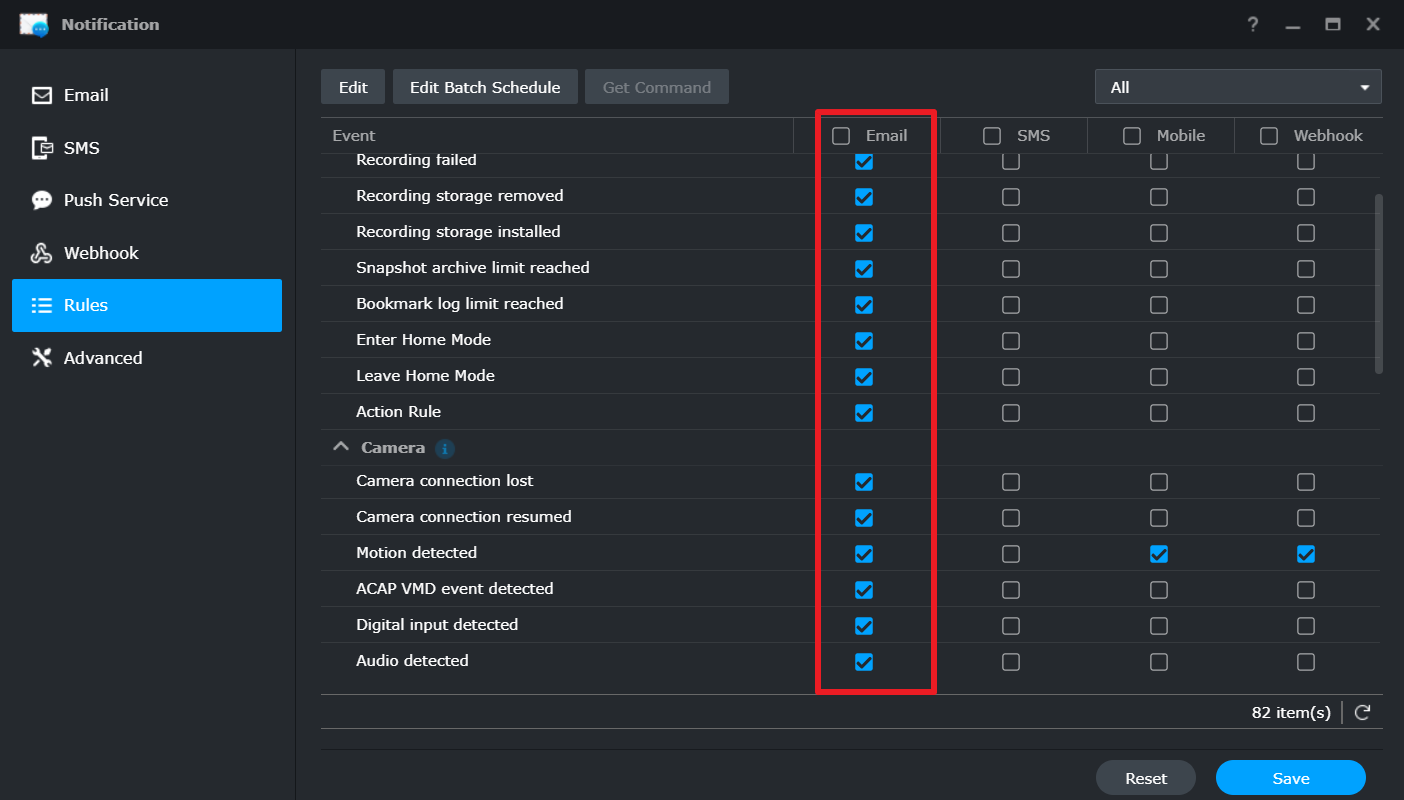Open help with the question mark icon

click(x=1253, y=24)
